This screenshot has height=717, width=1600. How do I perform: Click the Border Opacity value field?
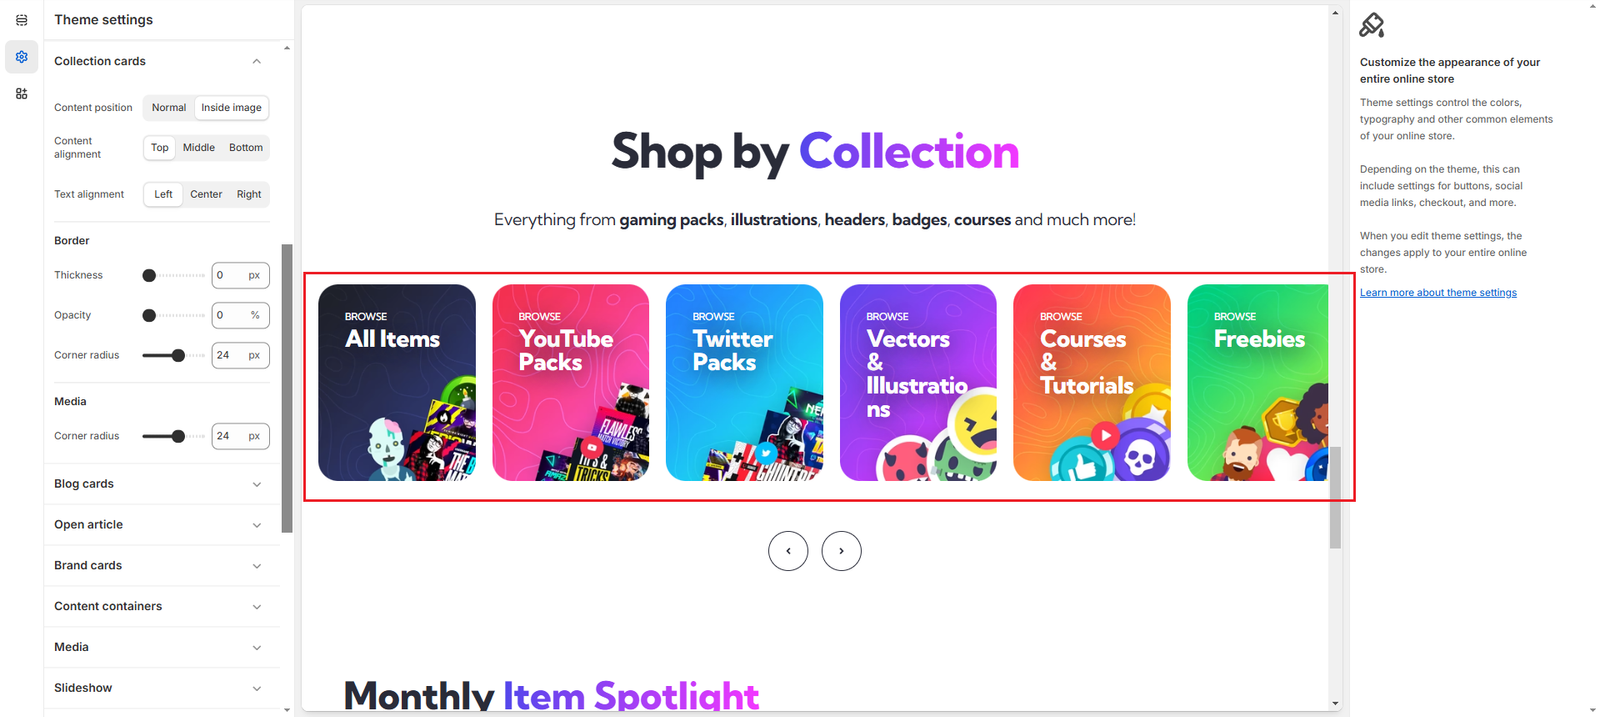click(x=240, y=316)
